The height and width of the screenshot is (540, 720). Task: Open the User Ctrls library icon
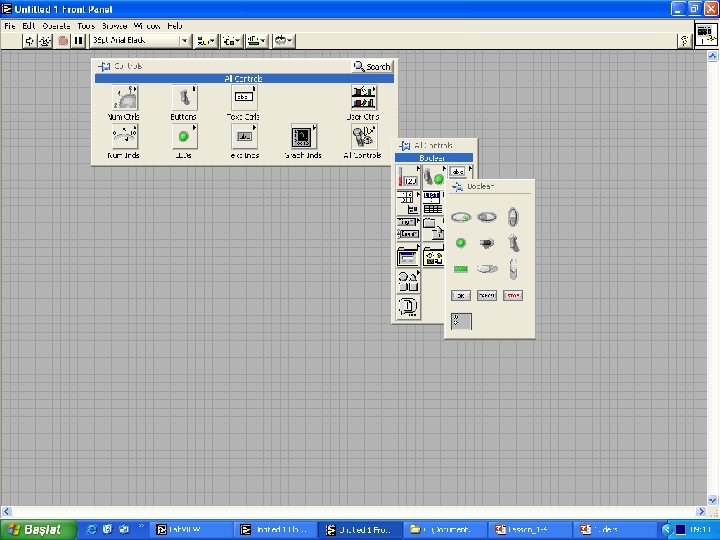click(364, 97)
